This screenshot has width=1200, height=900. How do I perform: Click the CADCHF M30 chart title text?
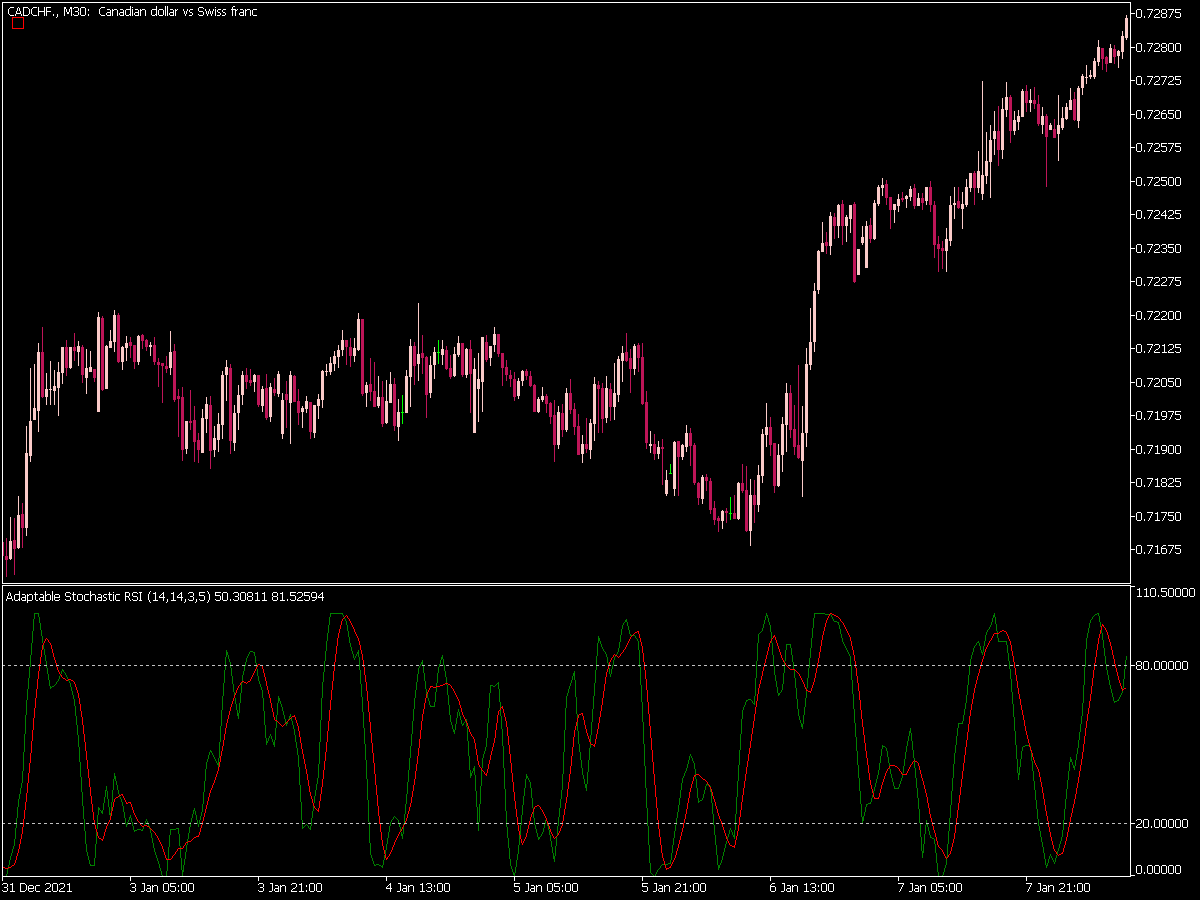[x=132, y=12]
